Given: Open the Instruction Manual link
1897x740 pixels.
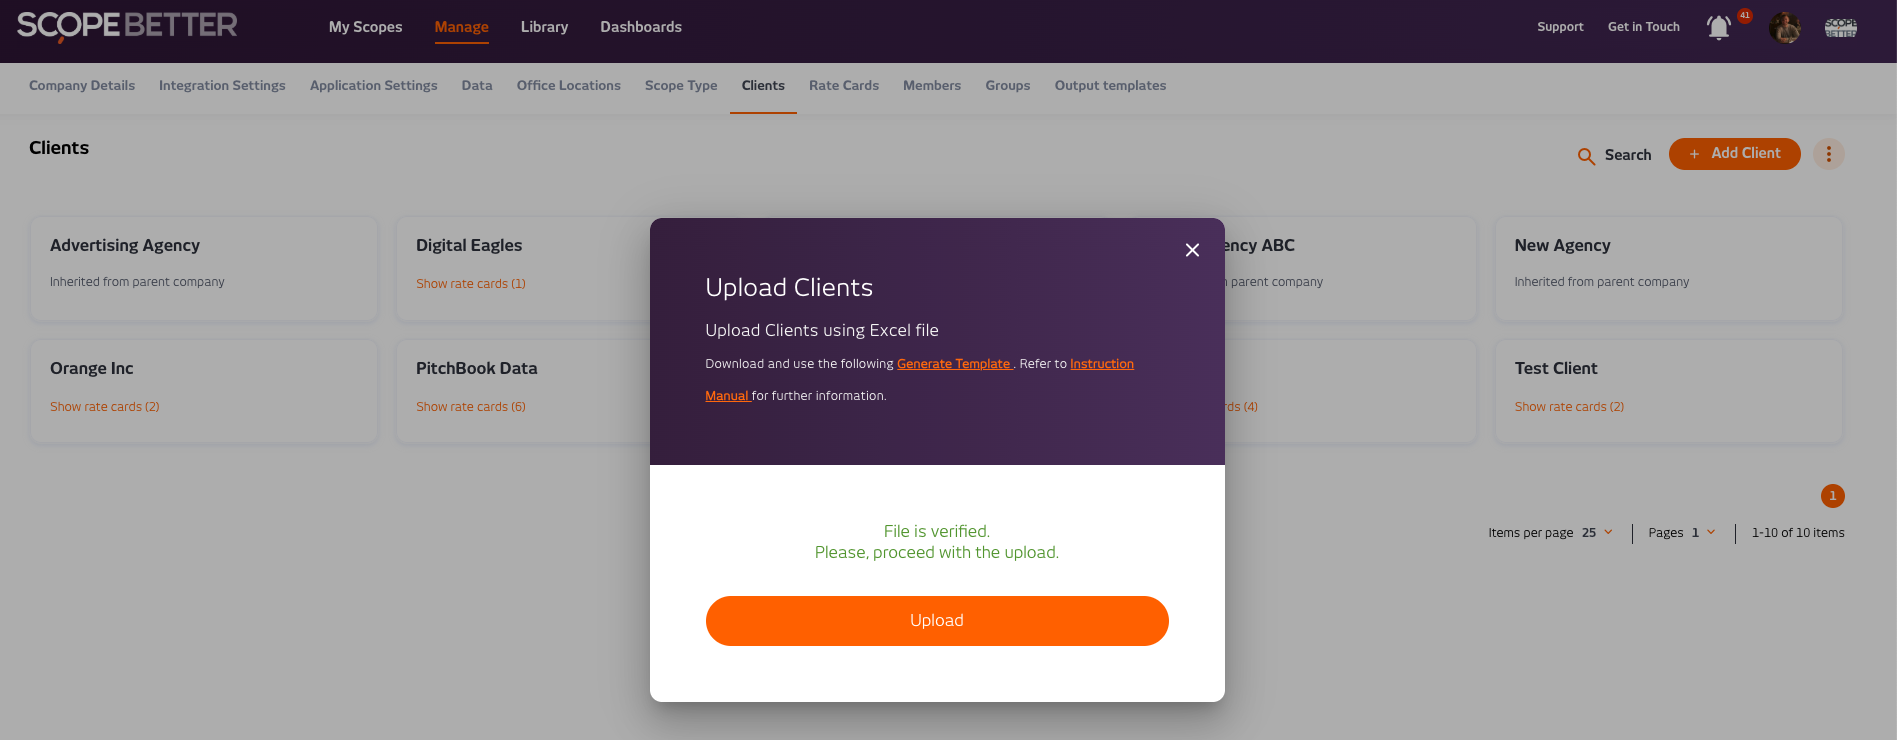Looking at the screenshot, I should (x=1101, y=364).
